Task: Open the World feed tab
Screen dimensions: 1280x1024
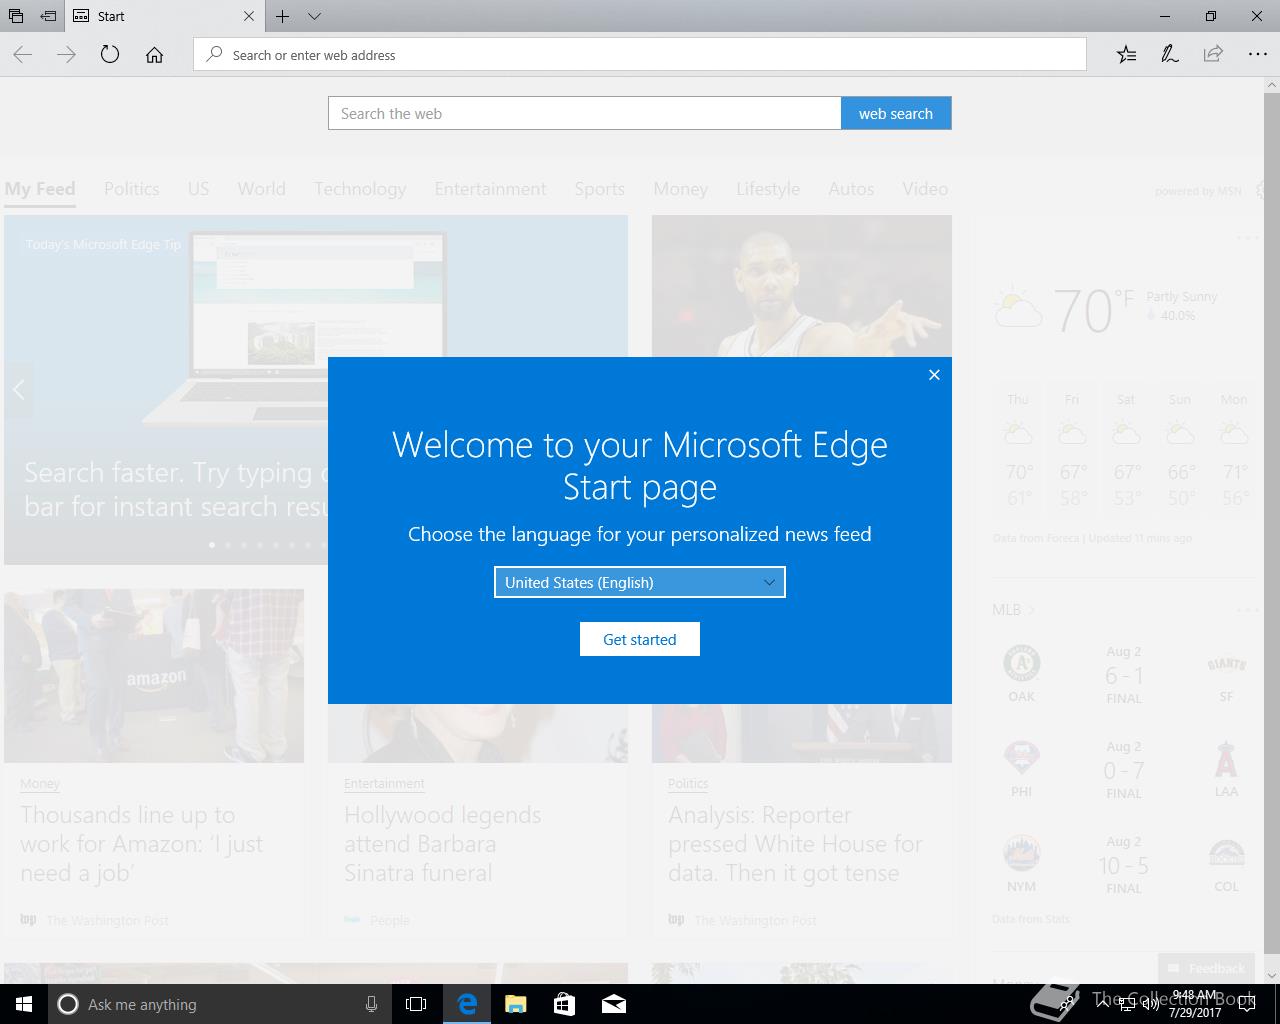Action: pos(261,189)
